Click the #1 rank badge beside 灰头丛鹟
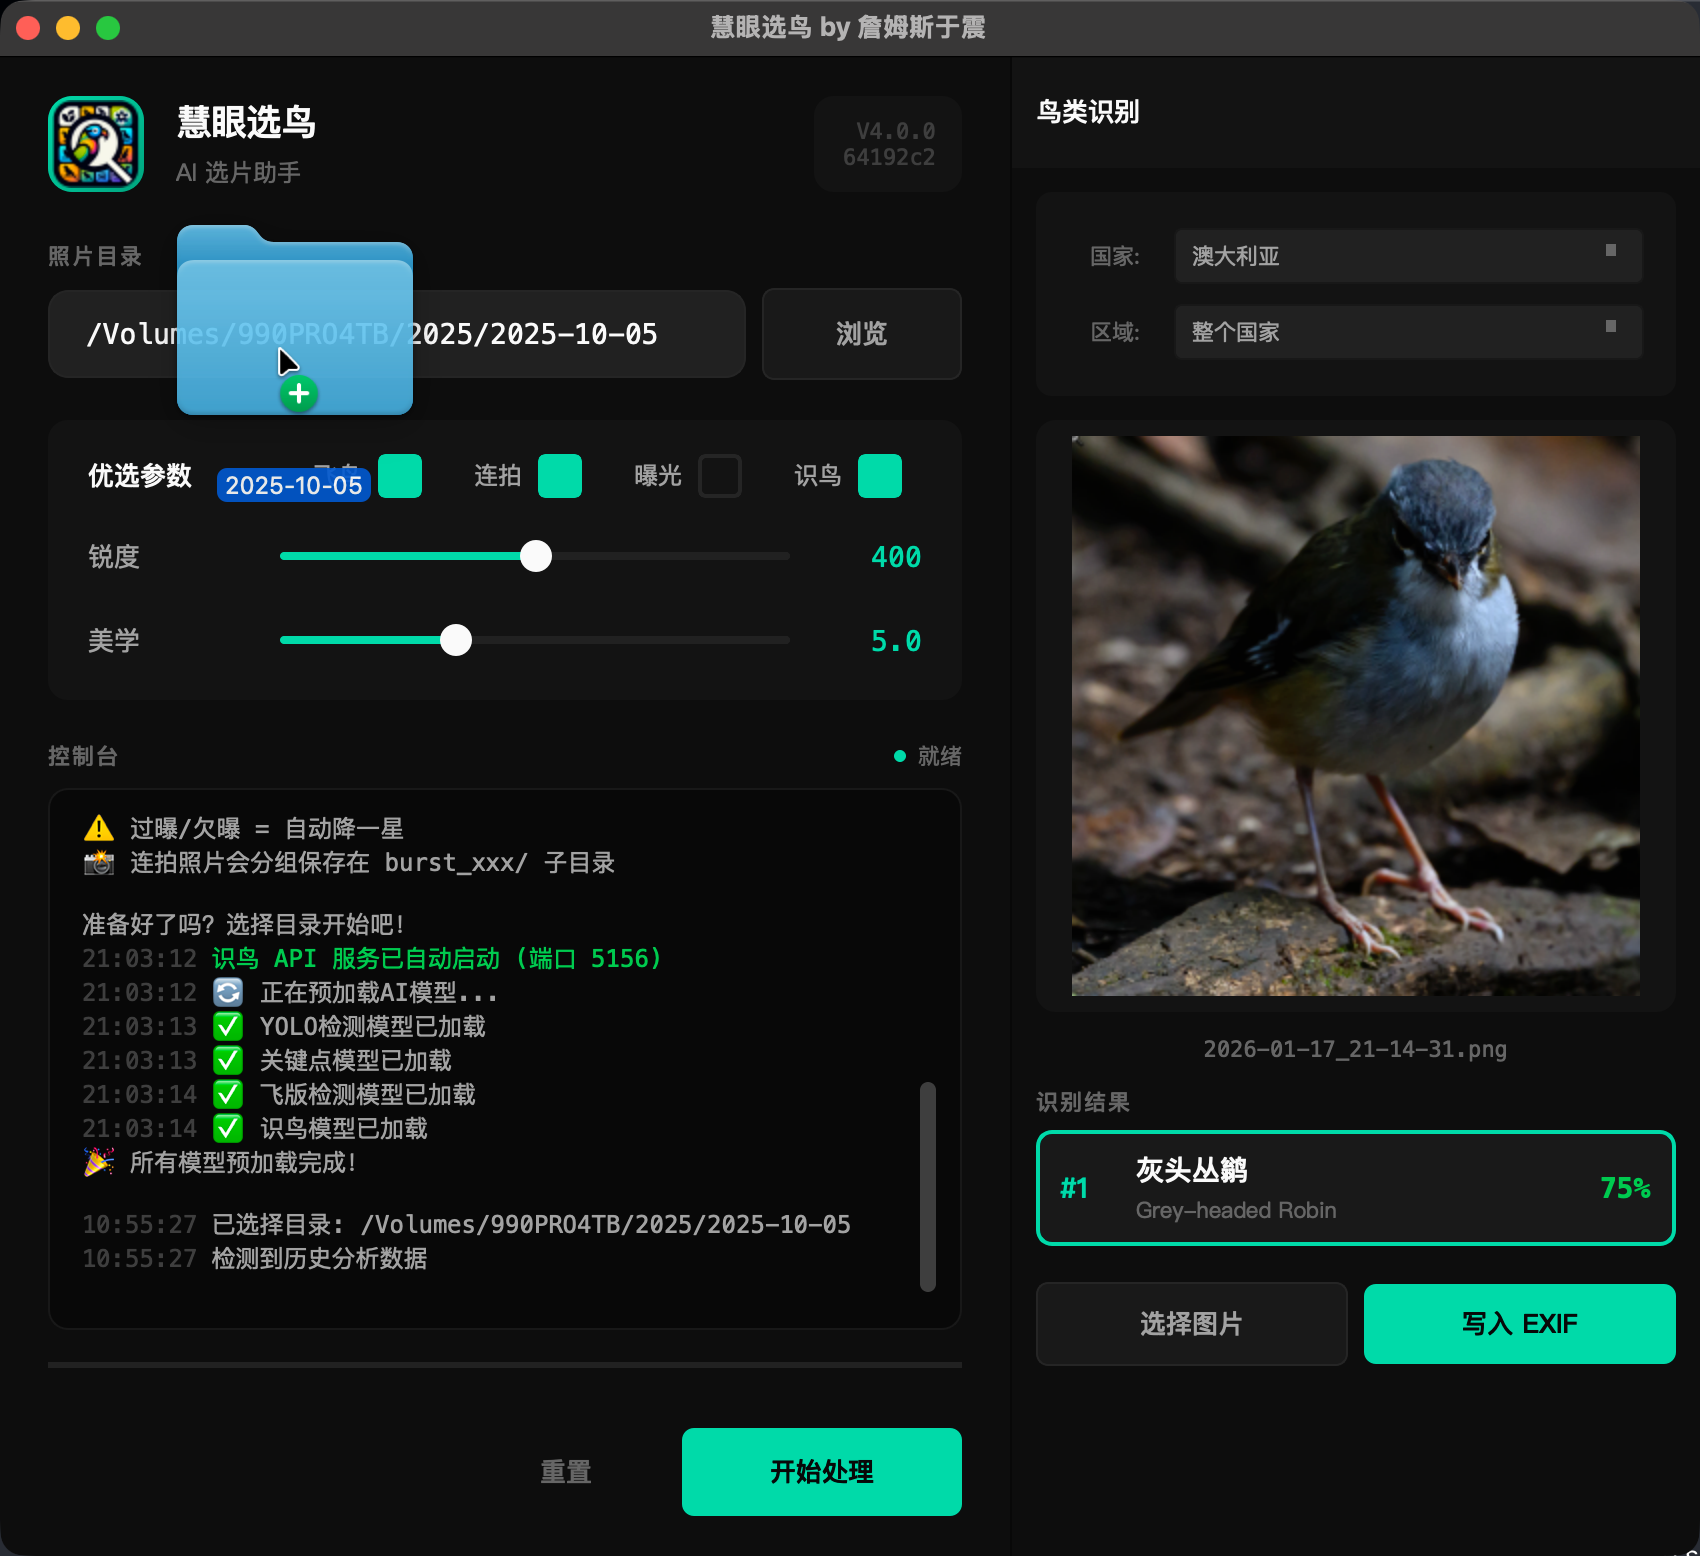This screenshot has width=1700, height=1556. (1073, 1188)
